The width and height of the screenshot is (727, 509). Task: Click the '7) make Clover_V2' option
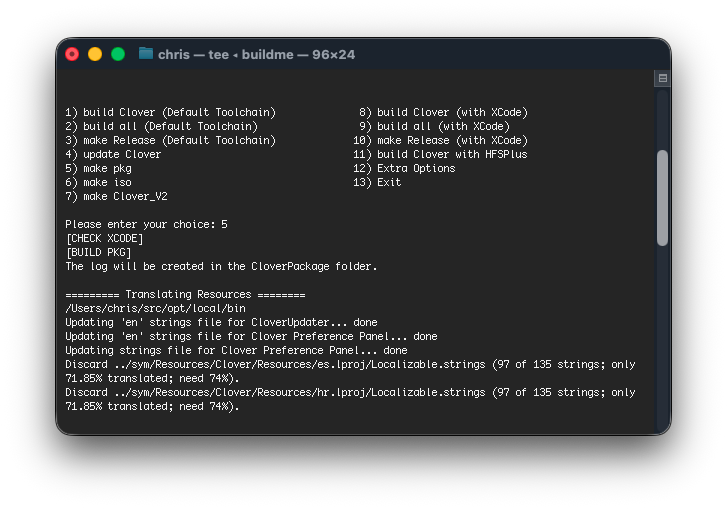click(x=116, y=196)
